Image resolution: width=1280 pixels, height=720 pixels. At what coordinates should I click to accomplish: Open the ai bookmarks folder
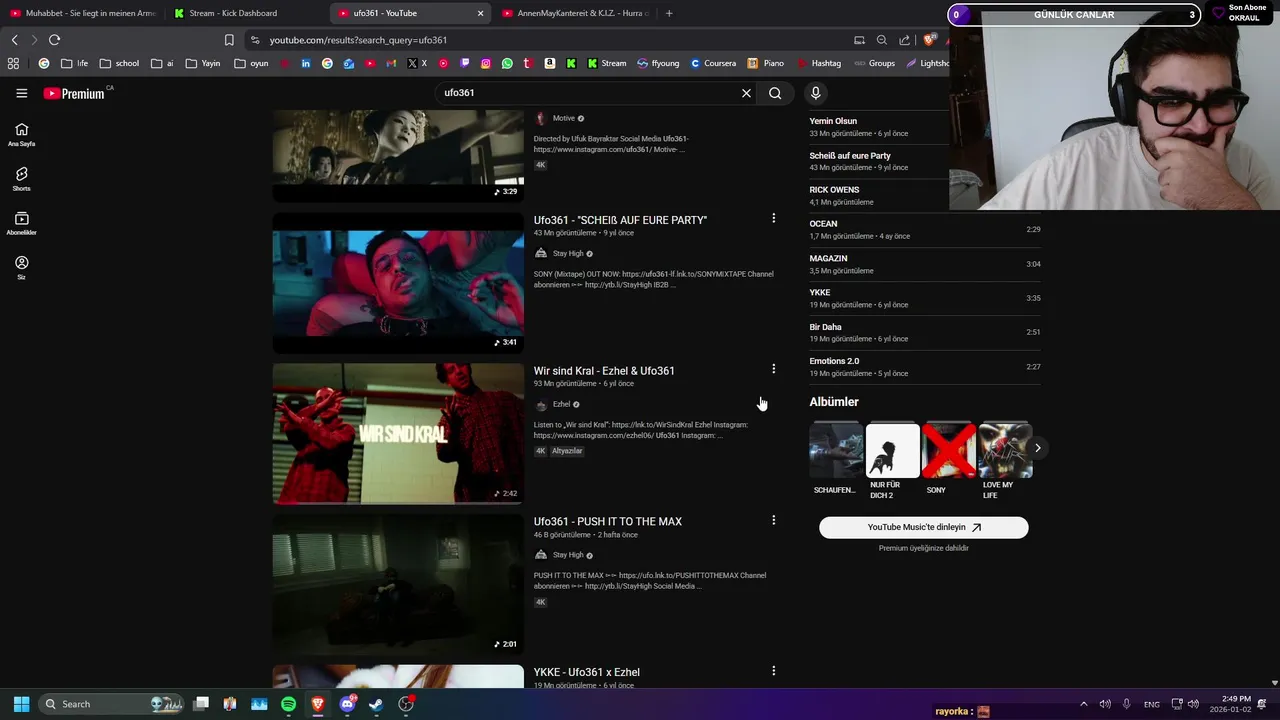162,63
